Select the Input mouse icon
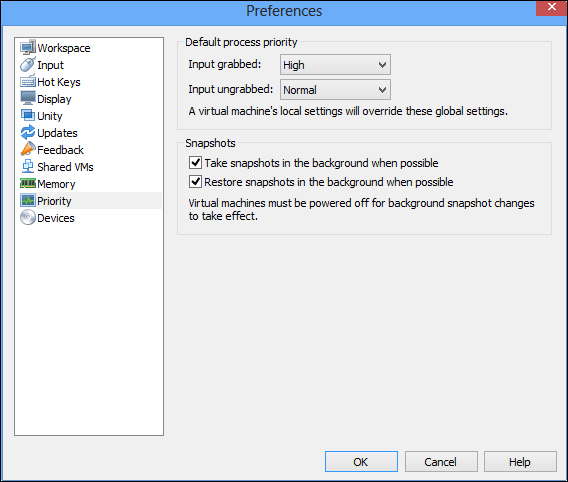 tap(28, 64)
